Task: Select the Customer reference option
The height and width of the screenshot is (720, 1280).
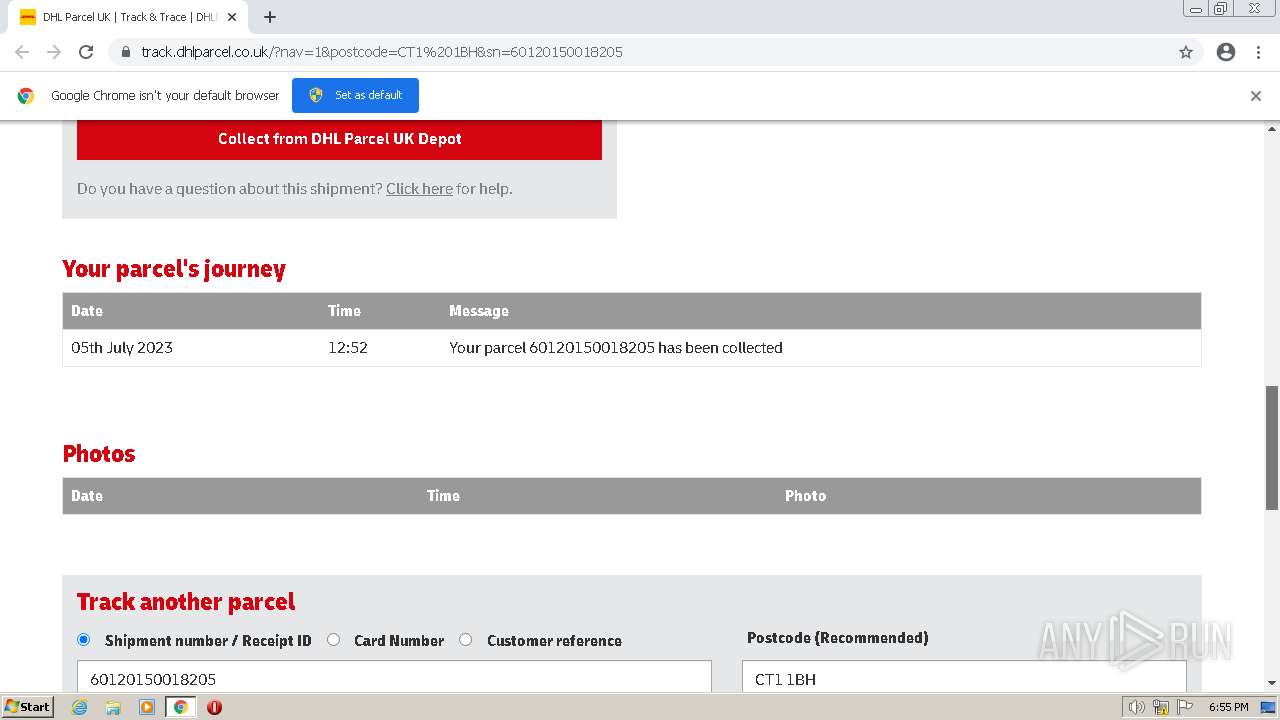Action: pyautogui.click(x=466, y=640)
